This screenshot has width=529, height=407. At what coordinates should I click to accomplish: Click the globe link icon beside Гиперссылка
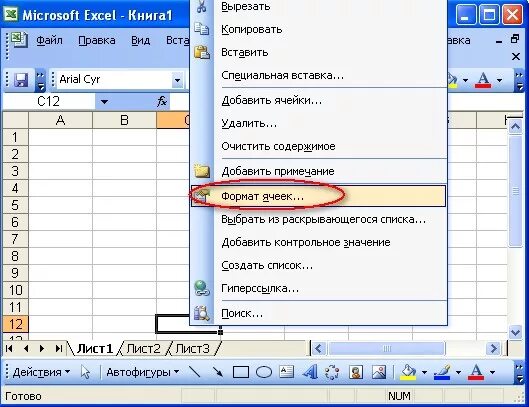pyautogui.click(x=202, y=289)
